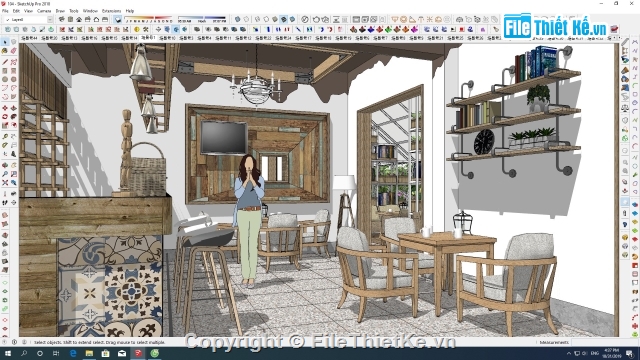Choose the Follow Me tool
This screenshot has width=640, height=360.
pos(13,117)
